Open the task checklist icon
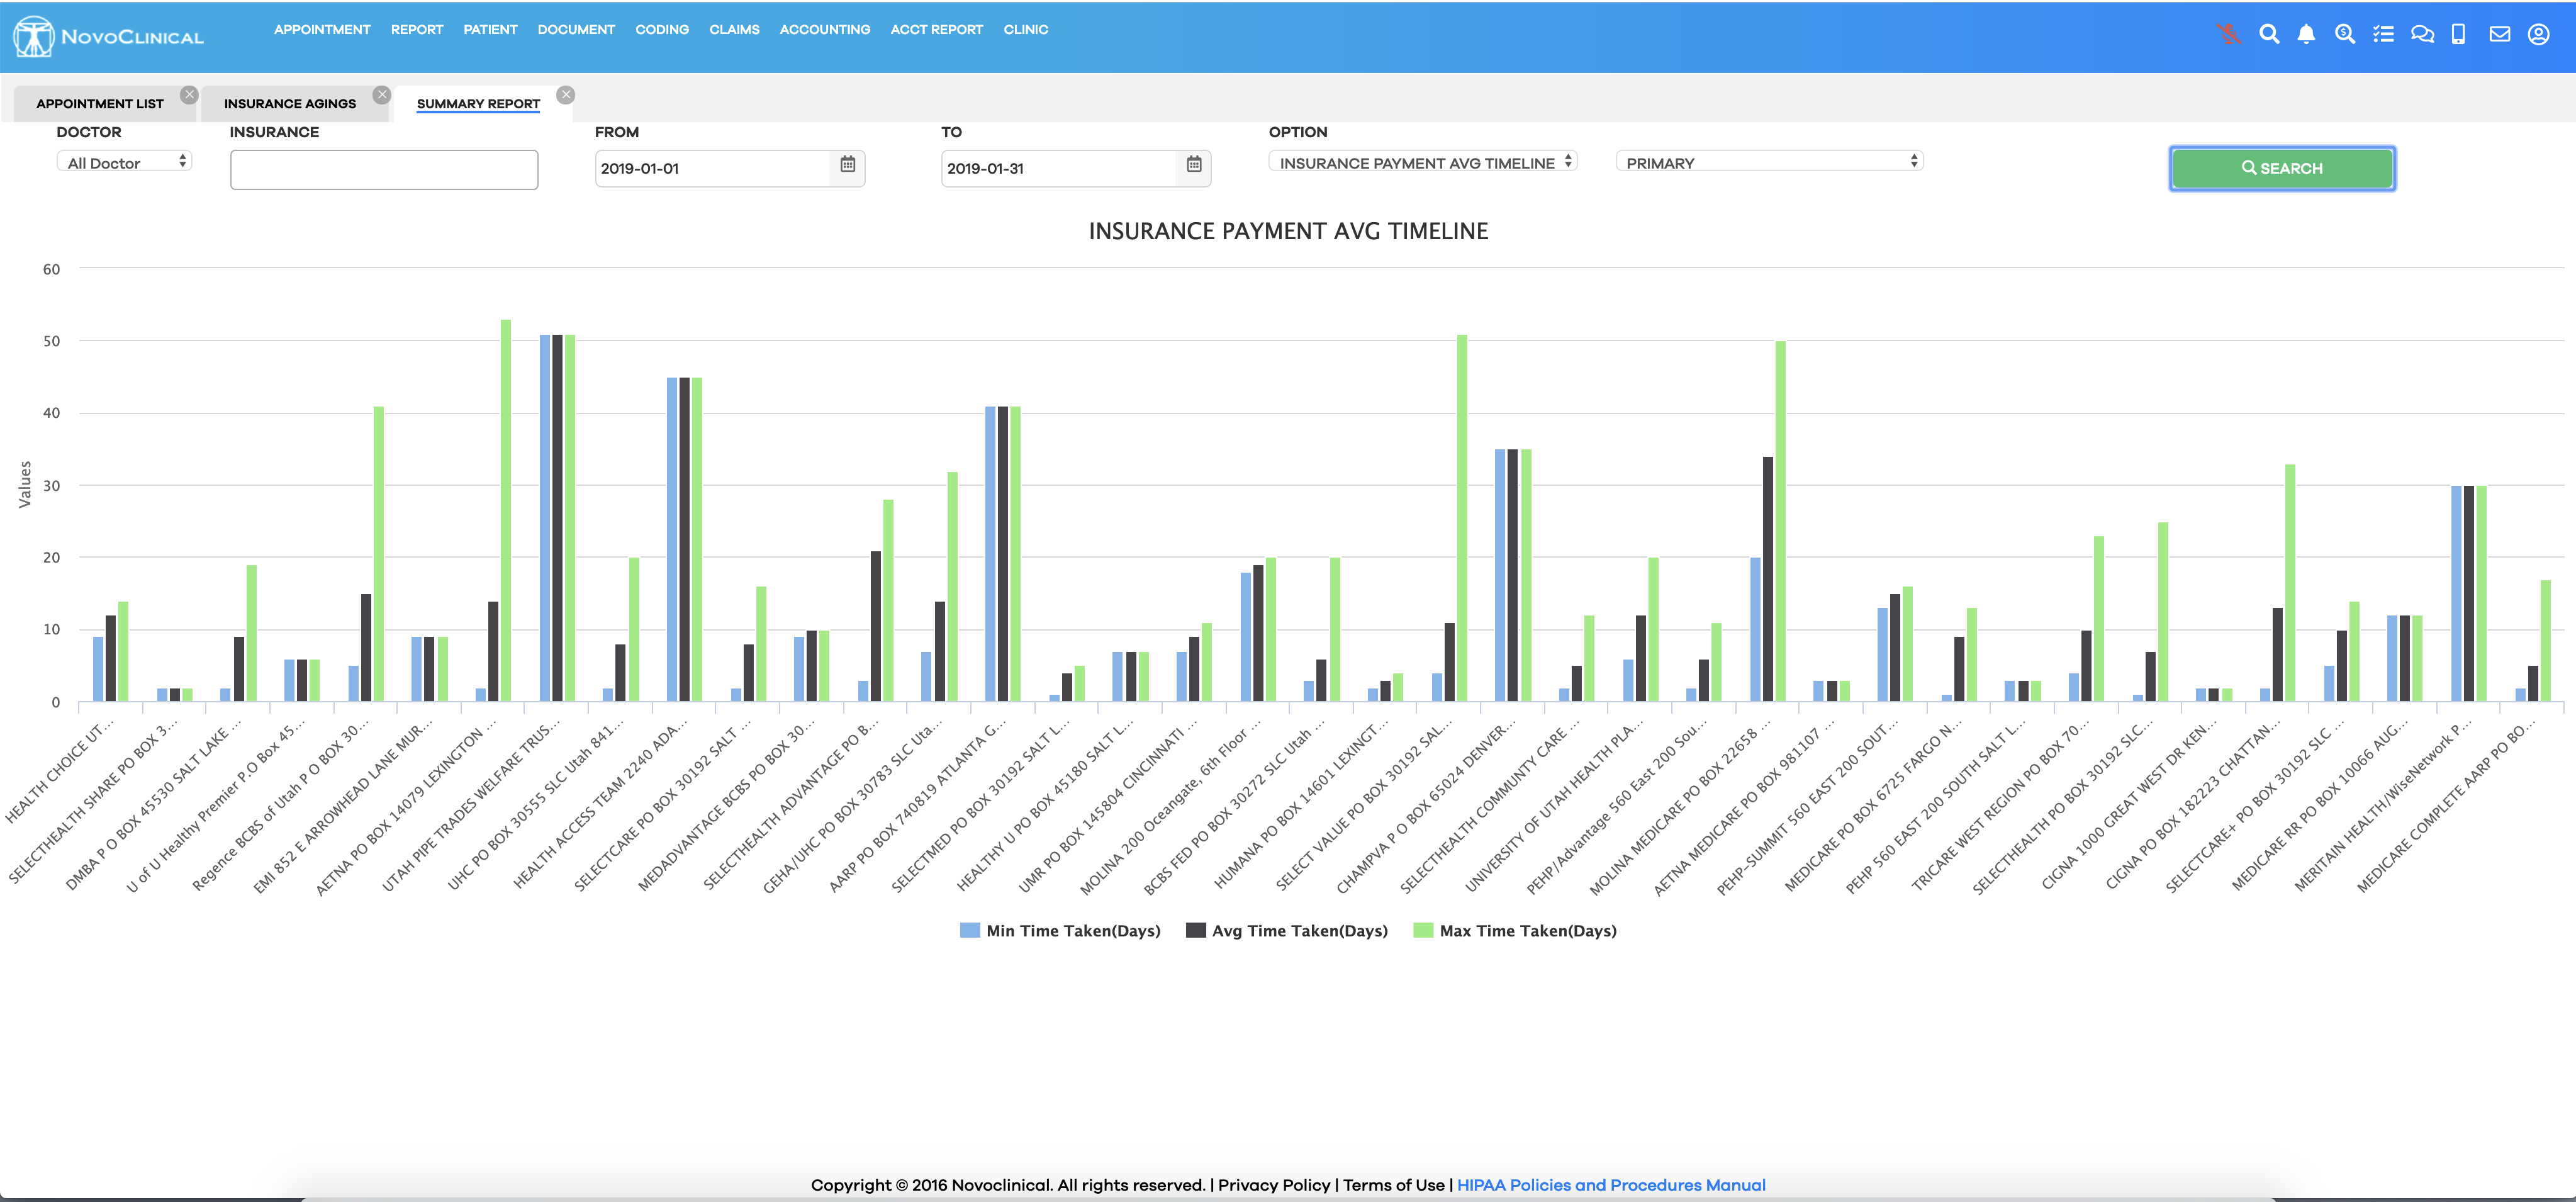The width and height of the screenshot is (2576, 1202). click(2383, 34)
